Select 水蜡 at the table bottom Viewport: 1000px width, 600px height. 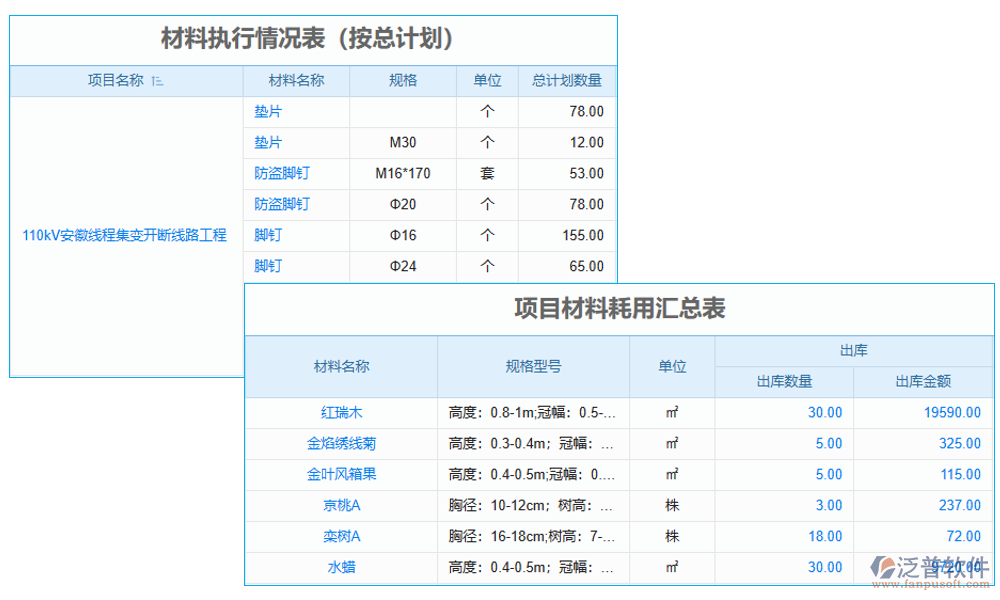tap(341, 567)
